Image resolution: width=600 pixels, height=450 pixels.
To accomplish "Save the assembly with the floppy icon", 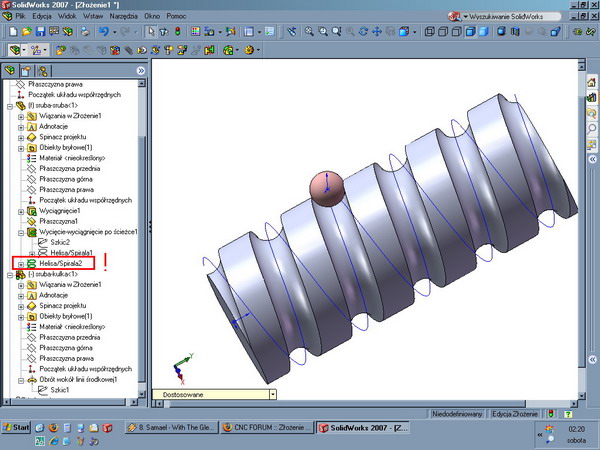I will click(40, 31).
